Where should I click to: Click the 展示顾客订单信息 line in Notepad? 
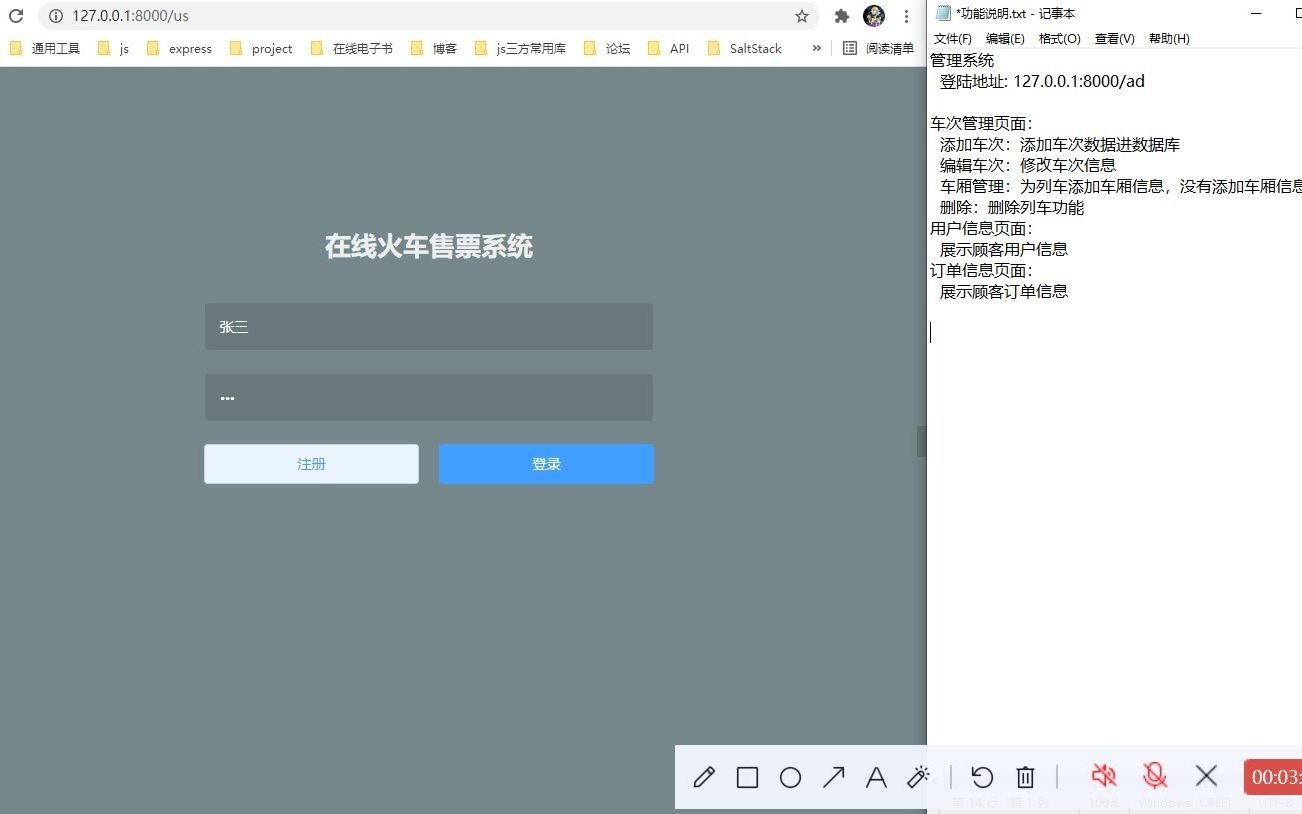[1003, 292]
